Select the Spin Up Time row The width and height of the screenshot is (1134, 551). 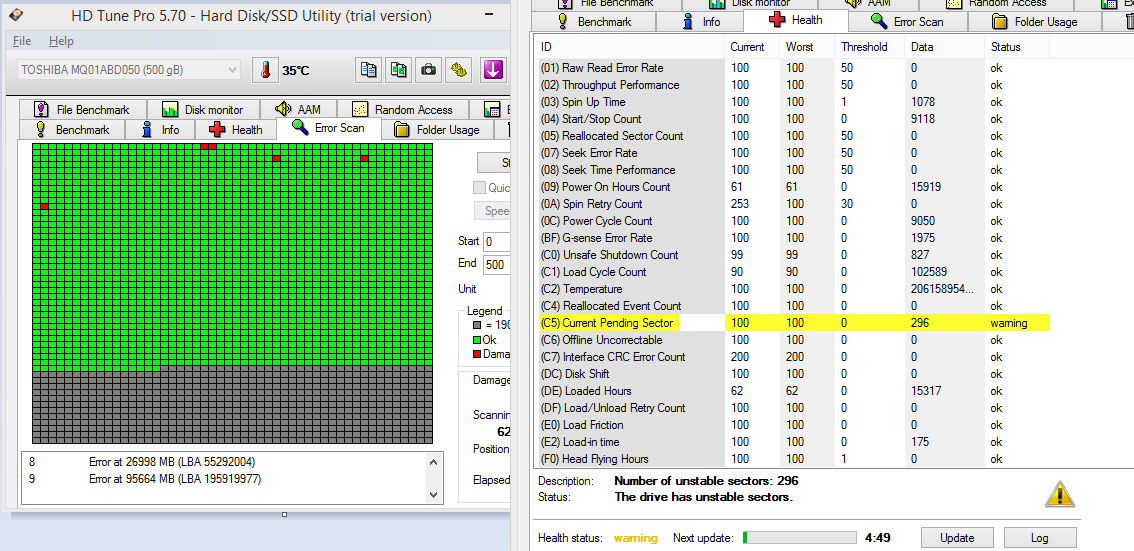coord(793,102)
